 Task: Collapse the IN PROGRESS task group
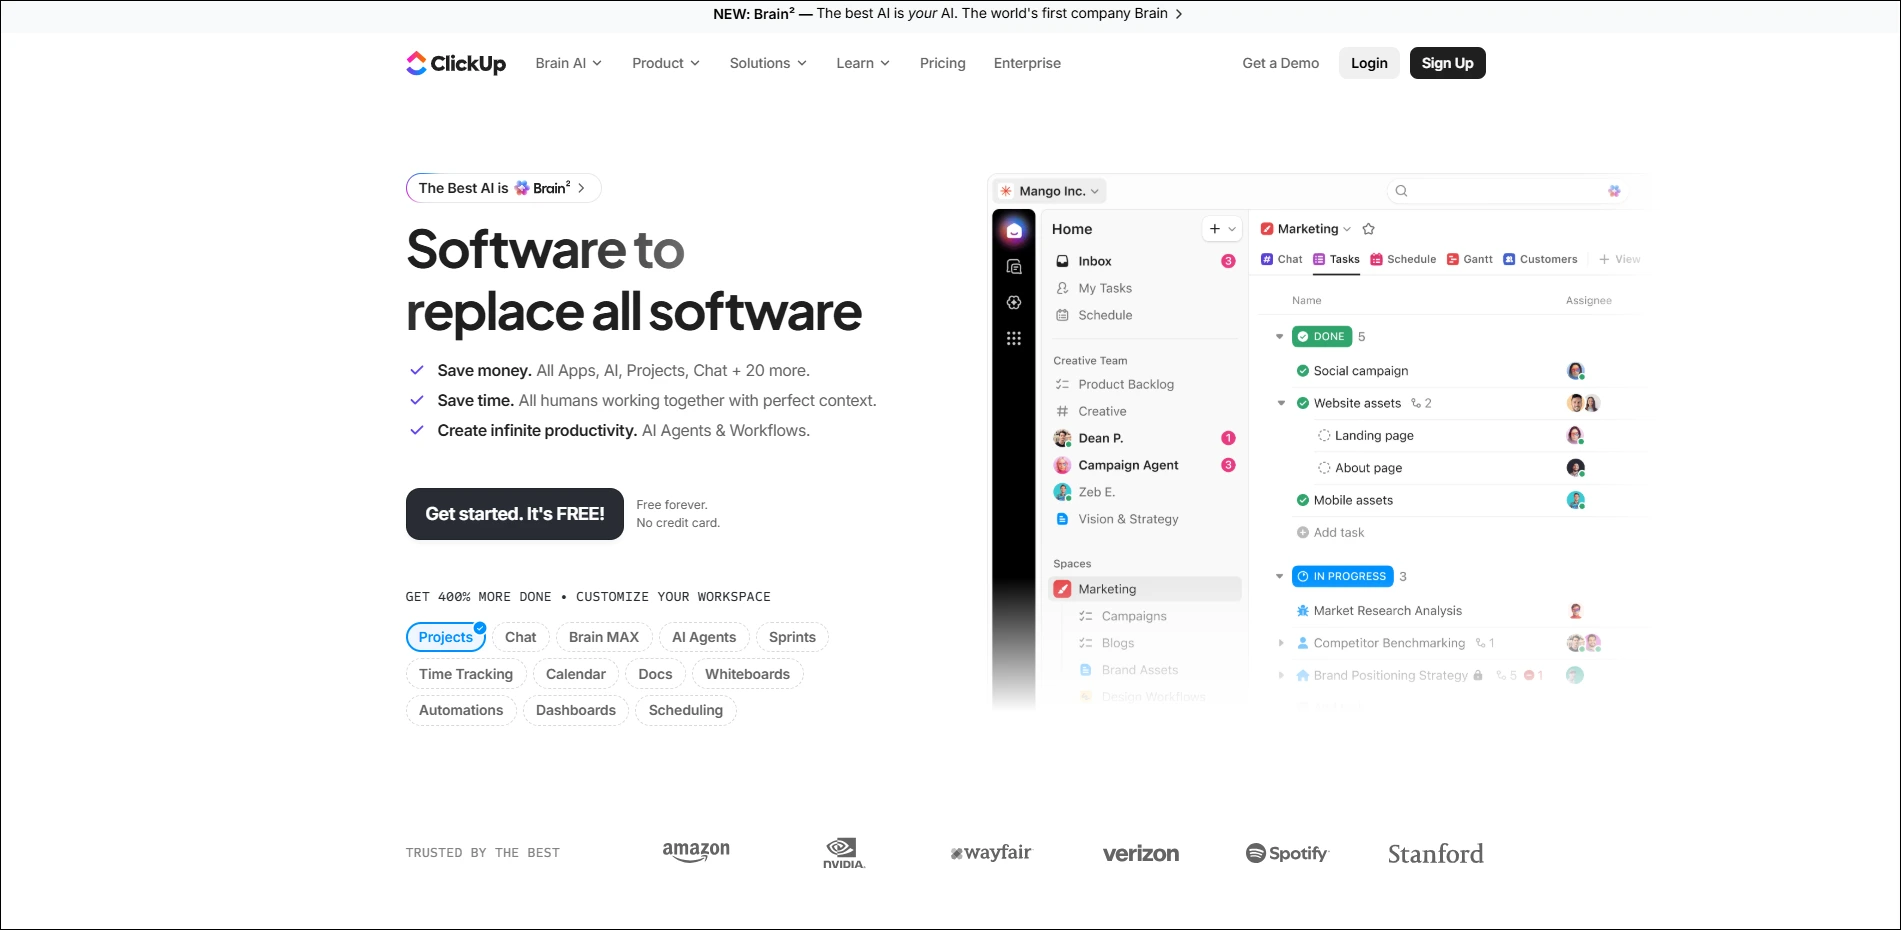point(1279,576)
